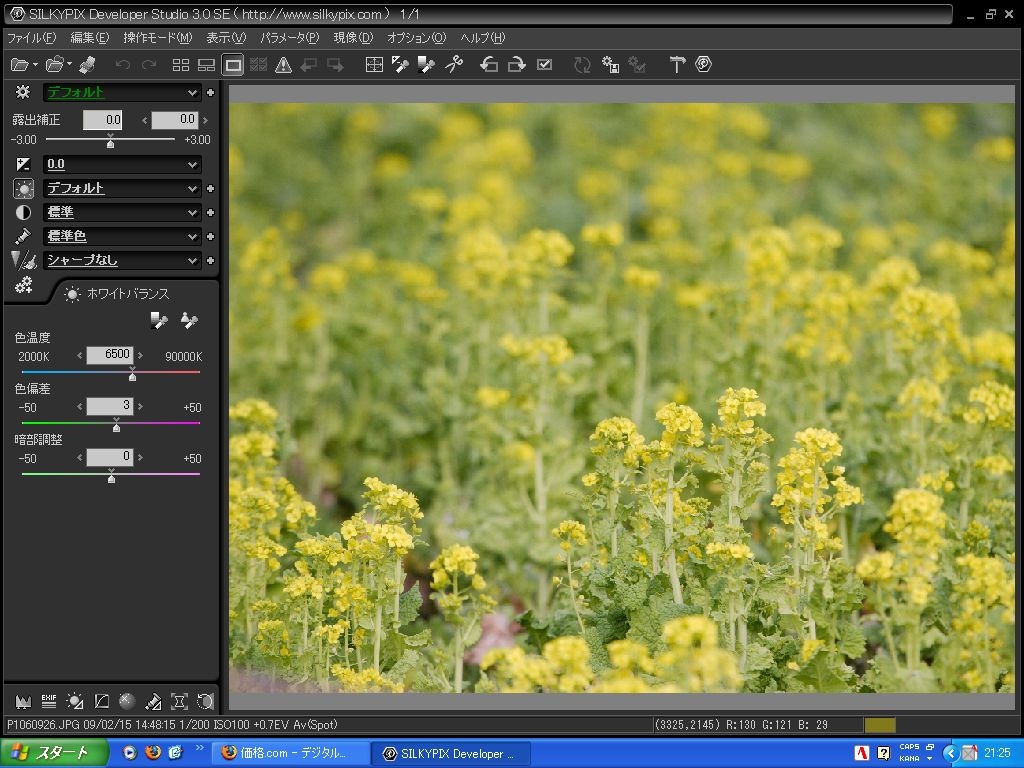Select the trimming scissors tool
Screen dimensions: 1024x768
coord(454,65)
